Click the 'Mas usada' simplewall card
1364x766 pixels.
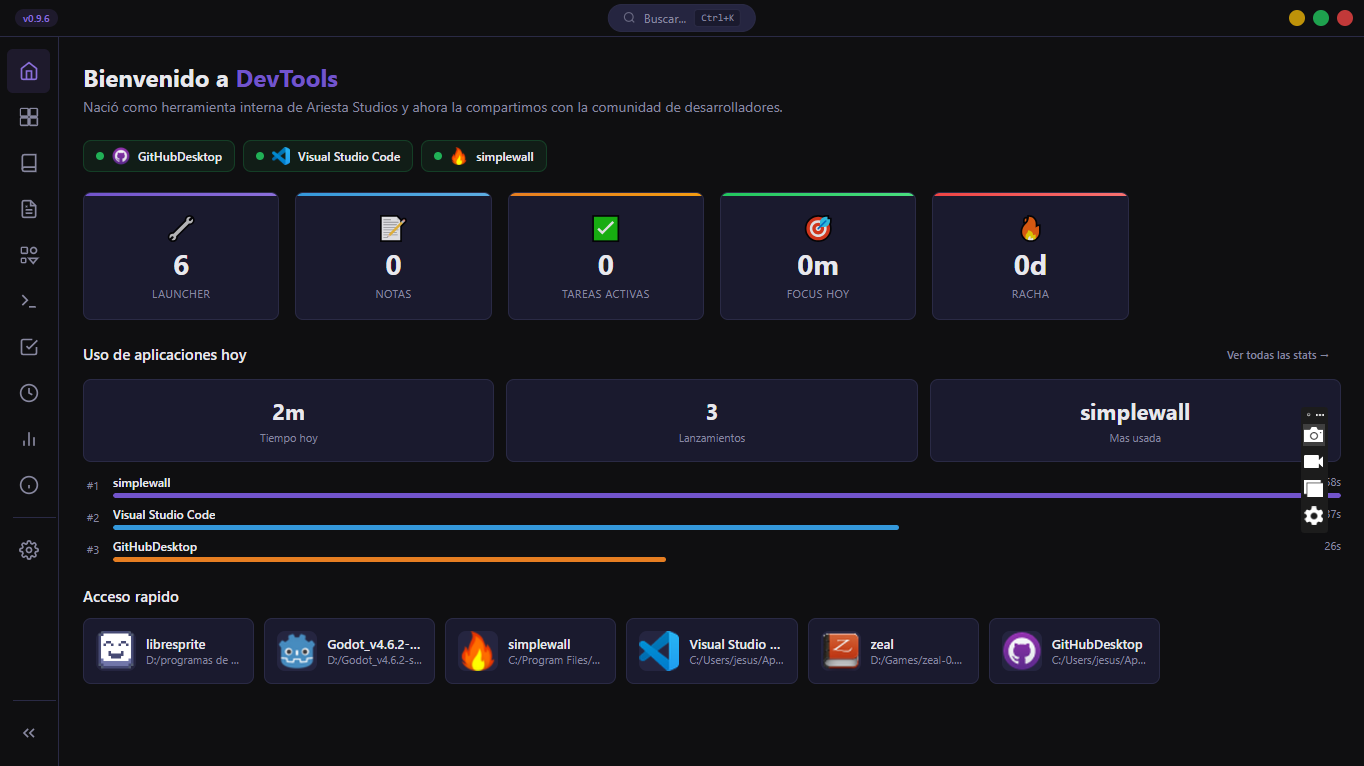click(x=1135, y=420)
